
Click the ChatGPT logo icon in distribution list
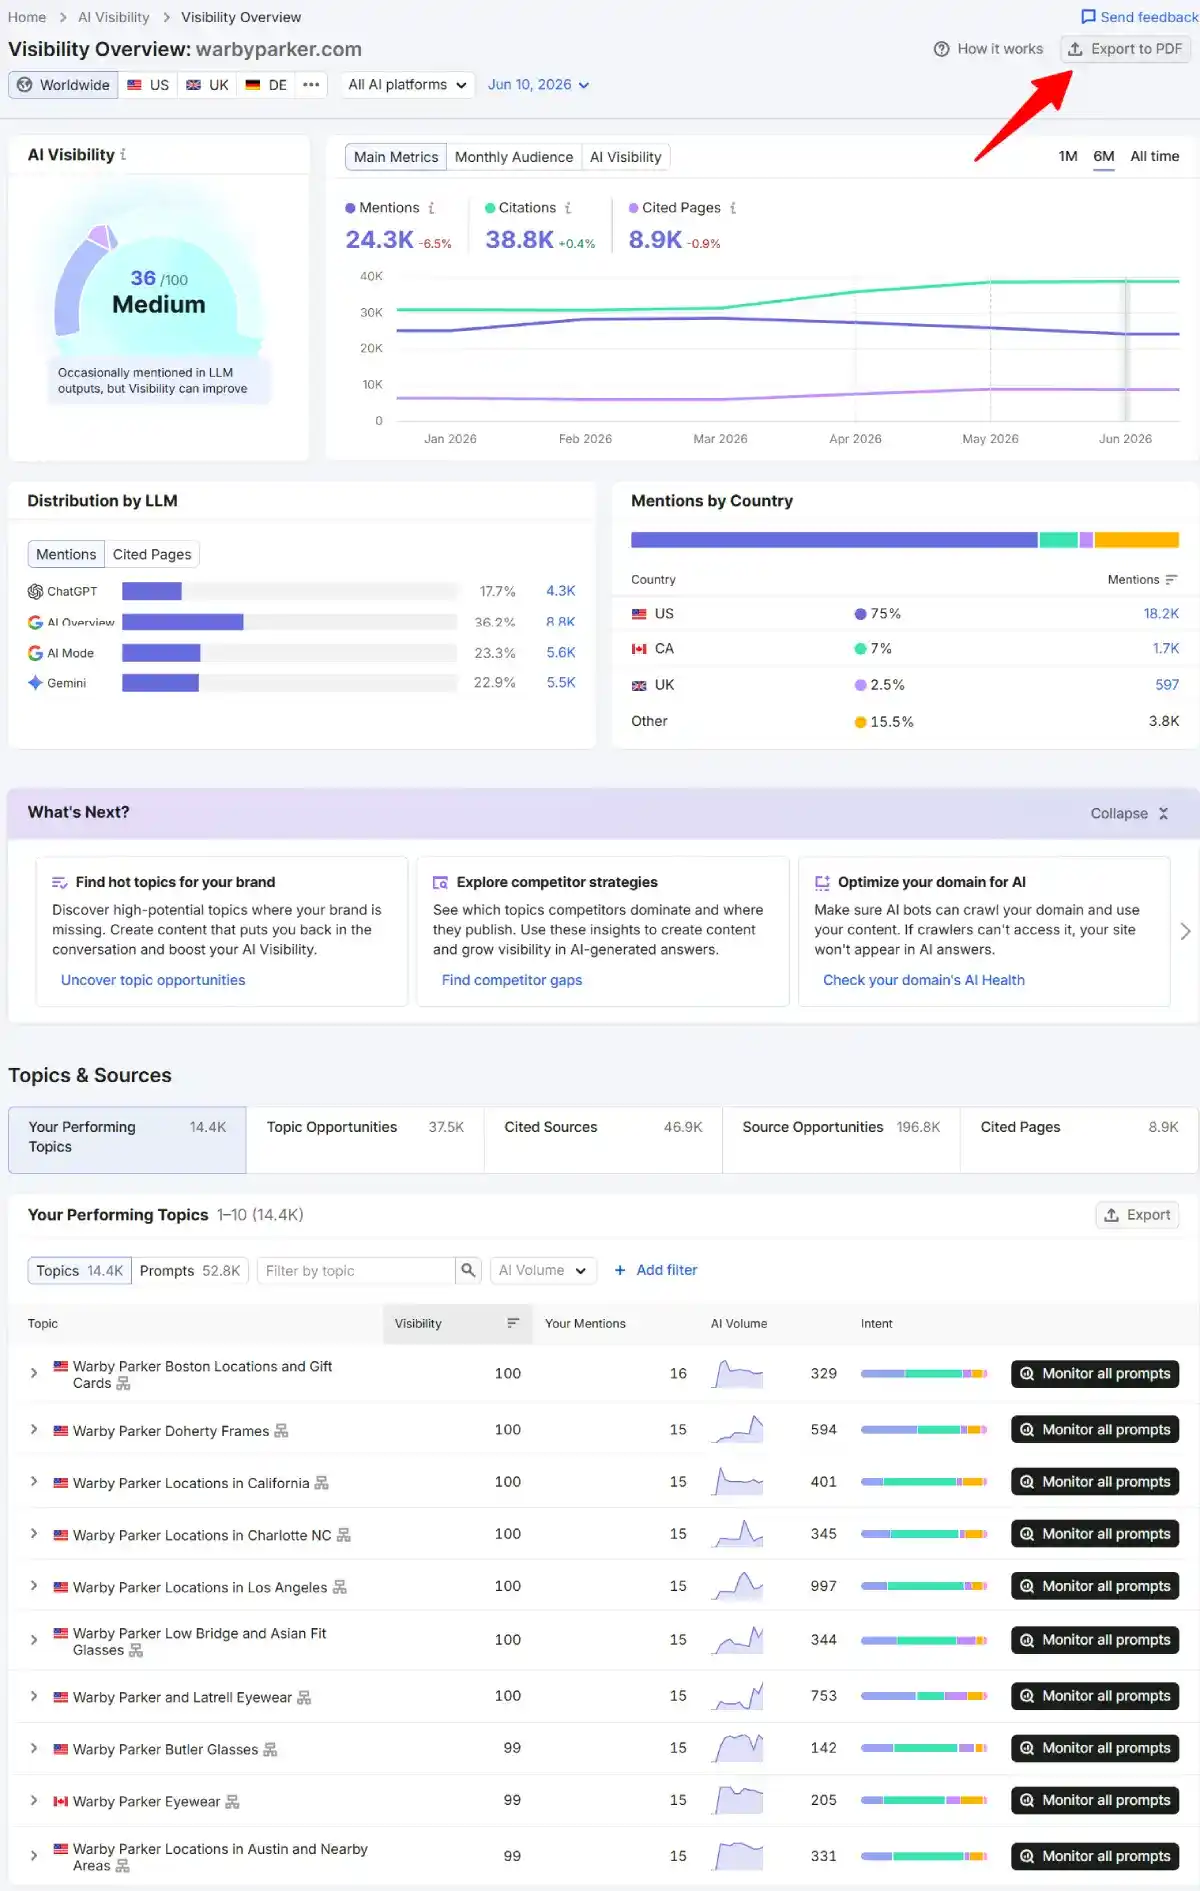click(x=35, y=591)
